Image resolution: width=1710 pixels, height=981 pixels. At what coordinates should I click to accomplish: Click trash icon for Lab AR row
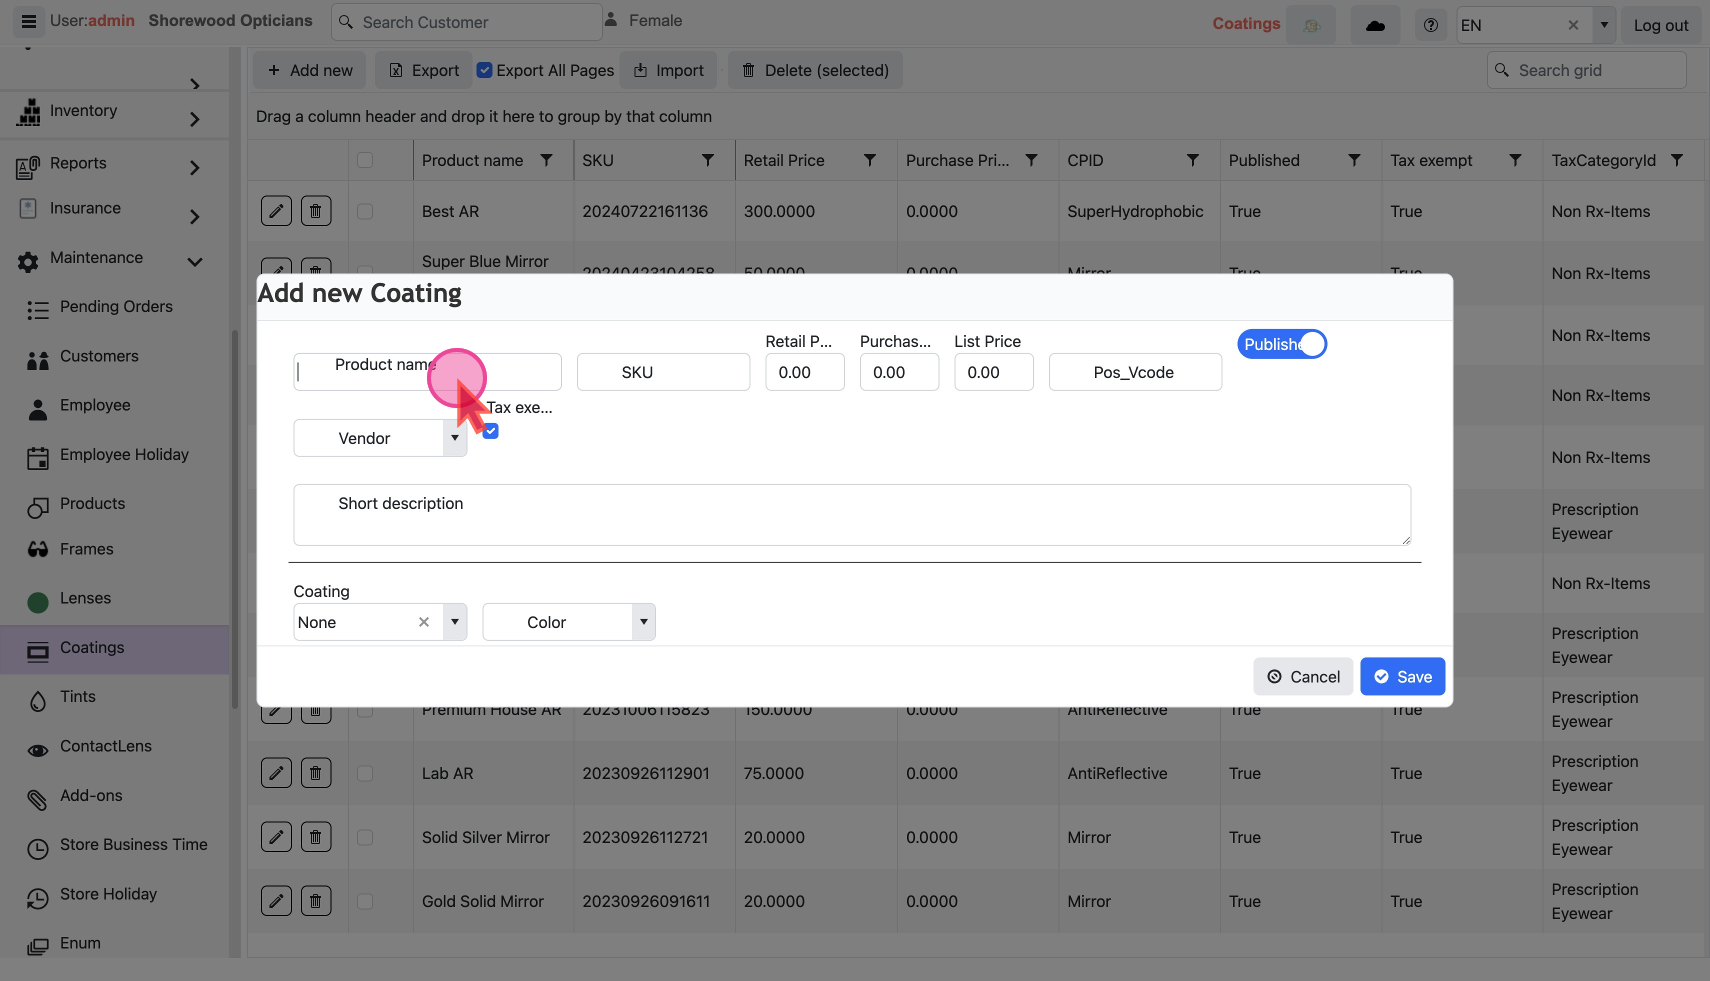coord(316,773)
